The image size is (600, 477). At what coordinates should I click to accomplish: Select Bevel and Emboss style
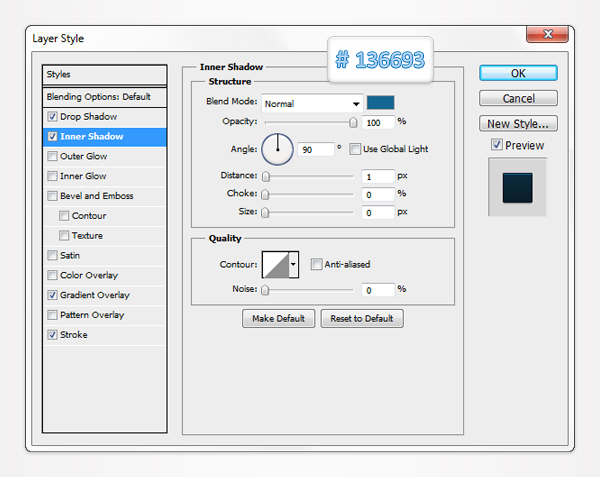97,196
